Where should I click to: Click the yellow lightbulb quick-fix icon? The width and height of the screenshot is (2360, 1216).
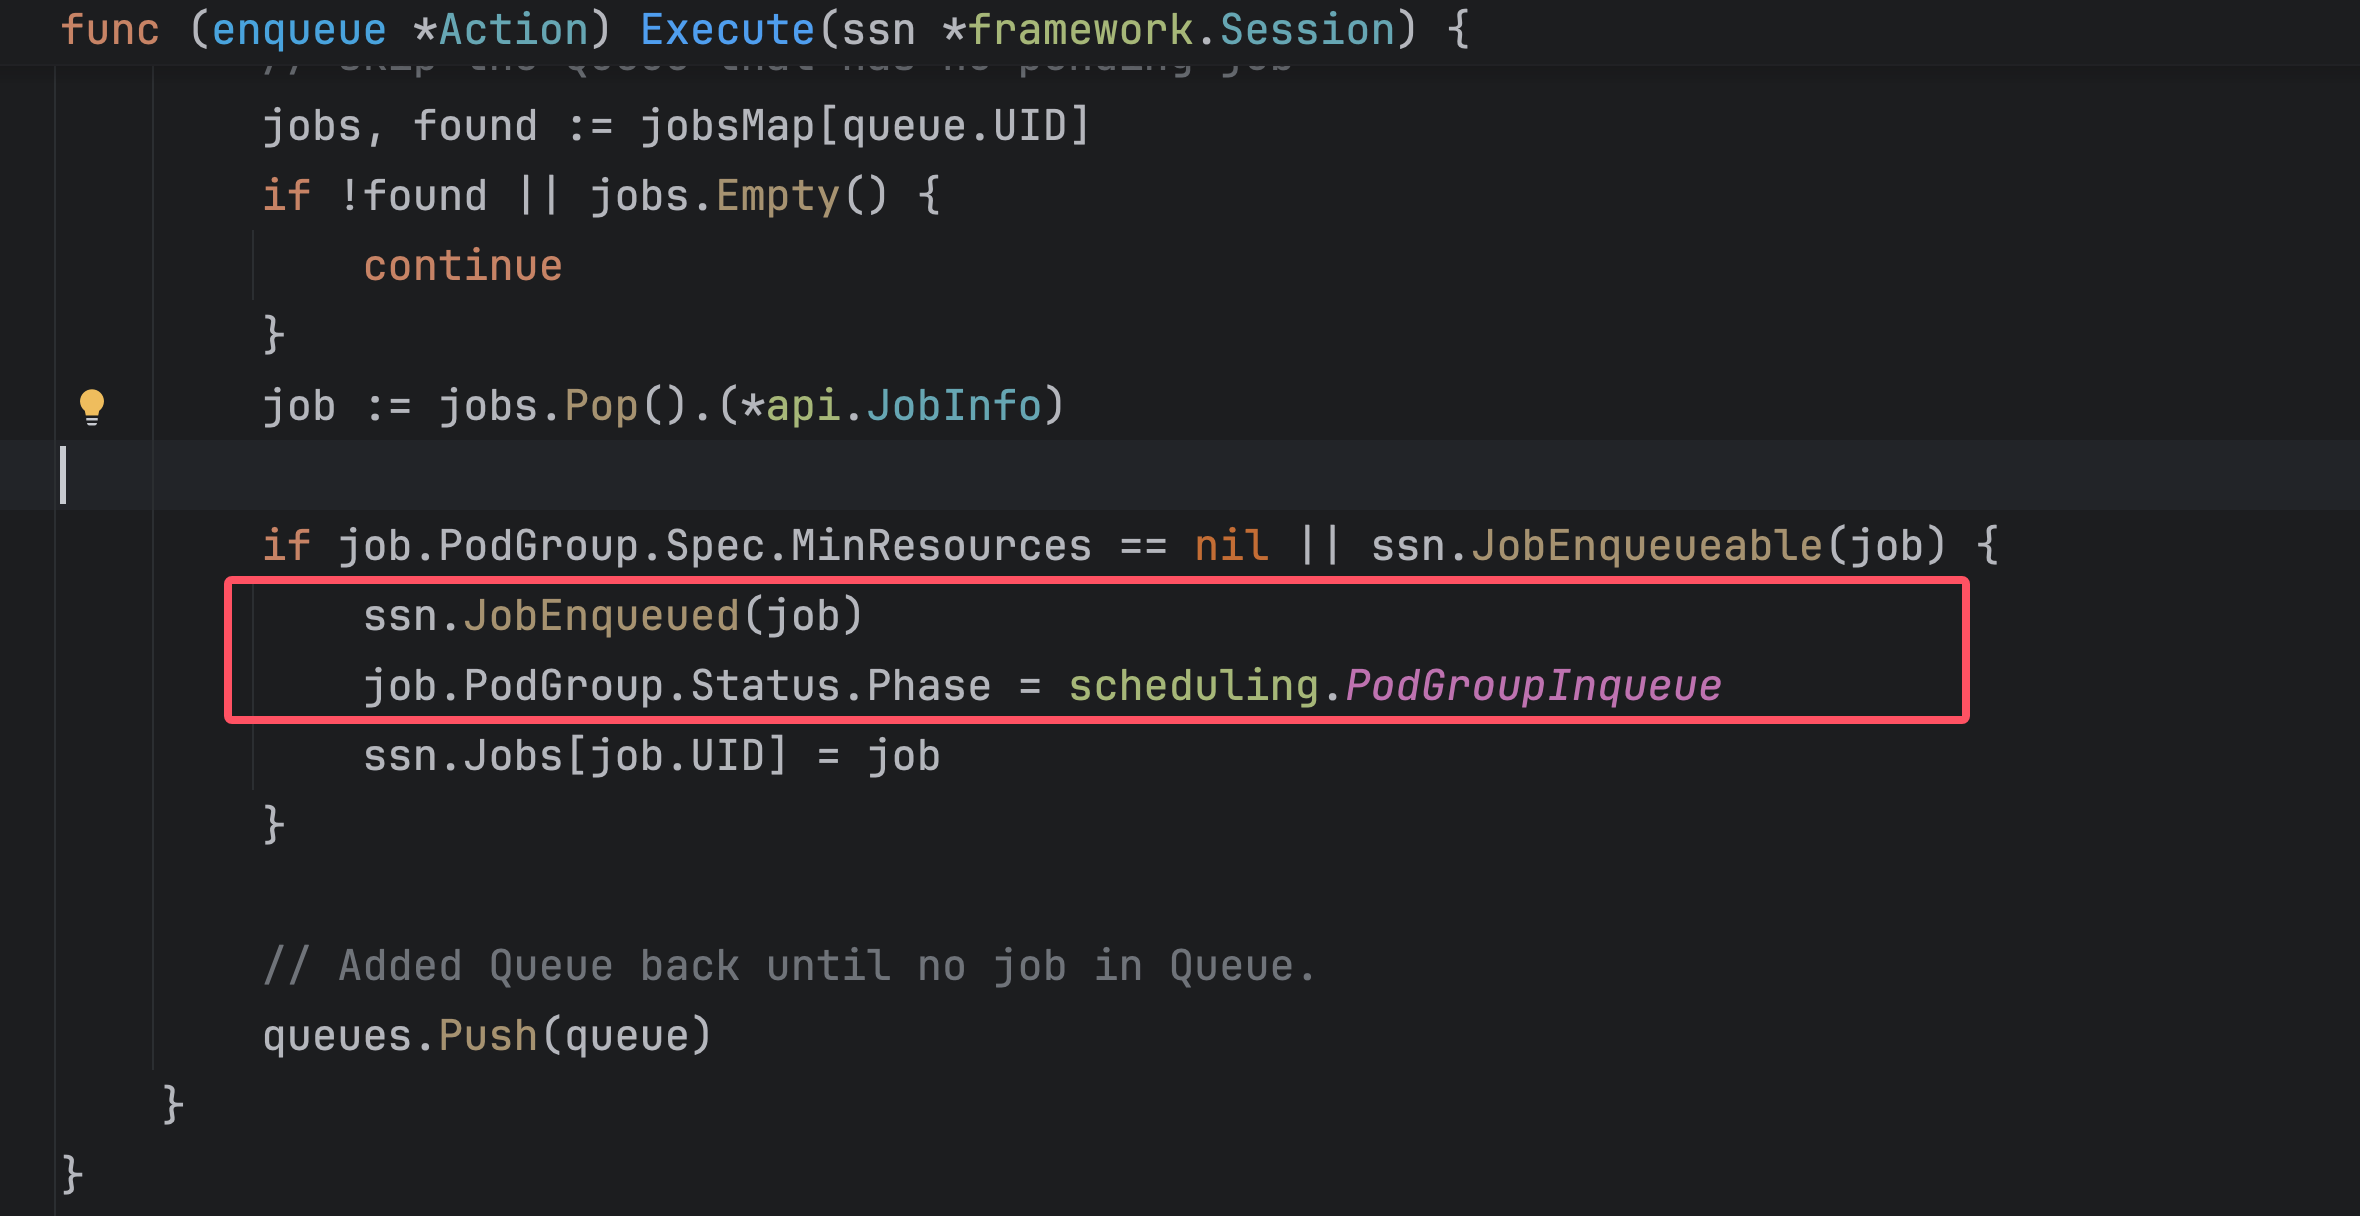coord(91,405)
